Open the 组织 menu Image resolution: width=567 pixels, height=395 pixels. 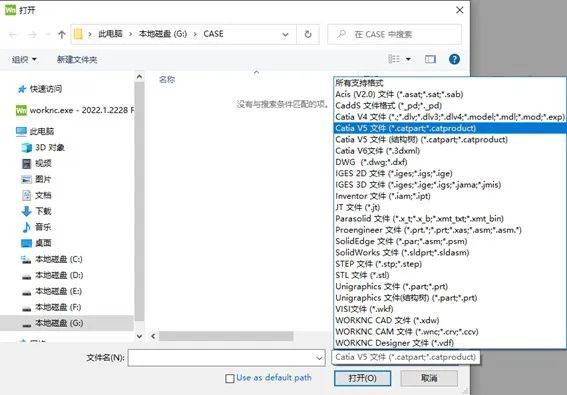coord(24,59)
